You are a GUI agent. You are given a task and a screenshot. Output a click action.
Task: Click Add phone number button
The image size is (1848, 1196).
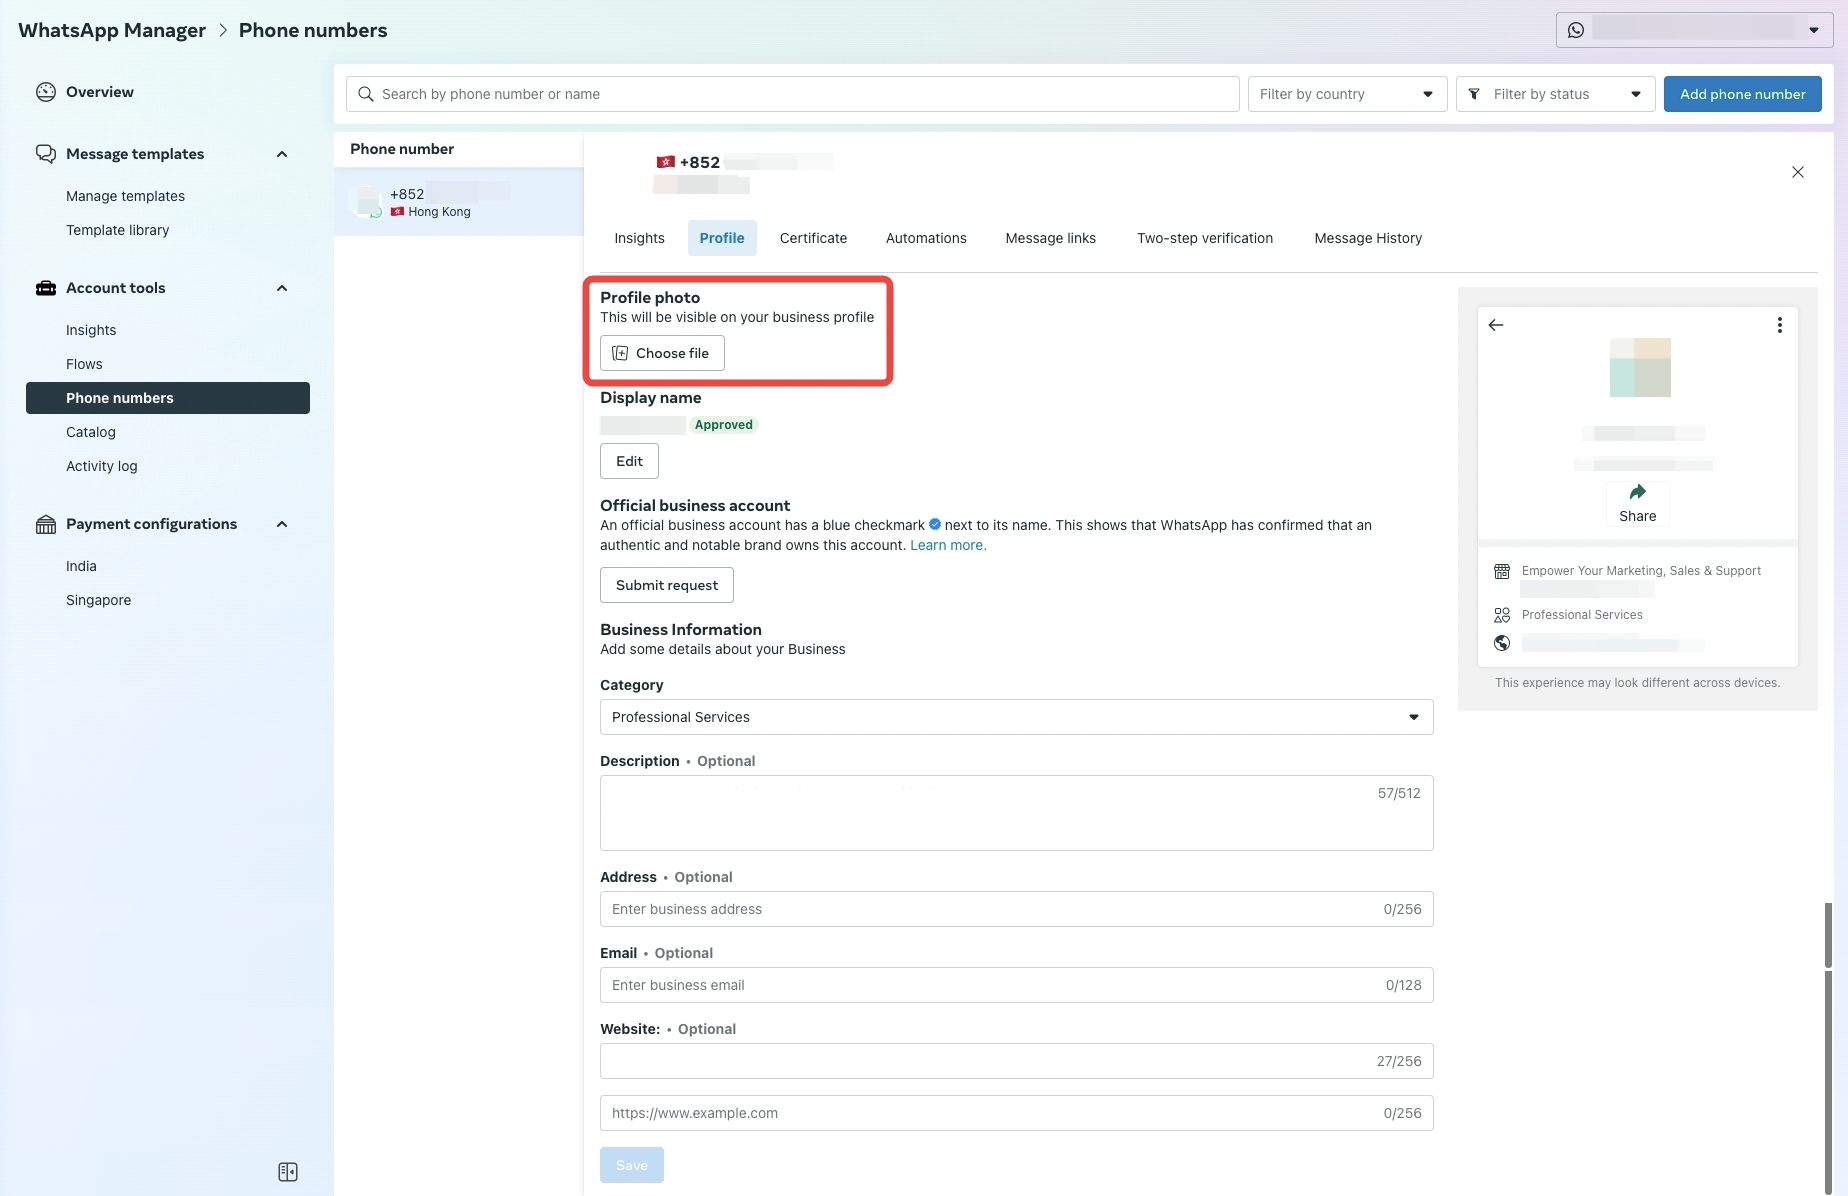(1742, 94)
